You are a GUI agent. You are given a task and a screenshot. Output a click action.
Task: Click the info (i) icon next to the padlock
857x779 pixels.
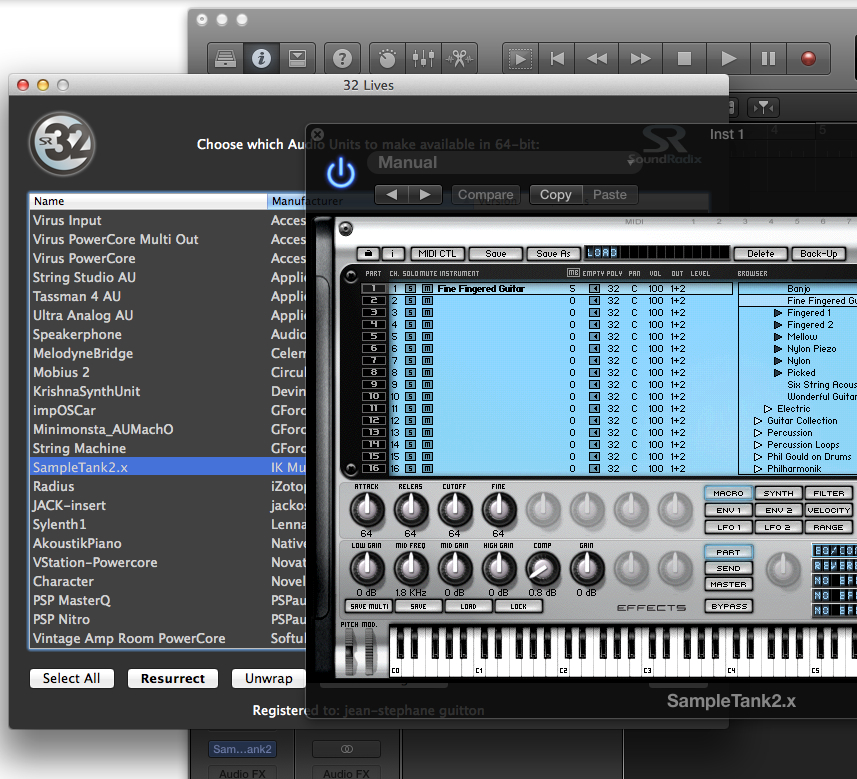(391, 253)
